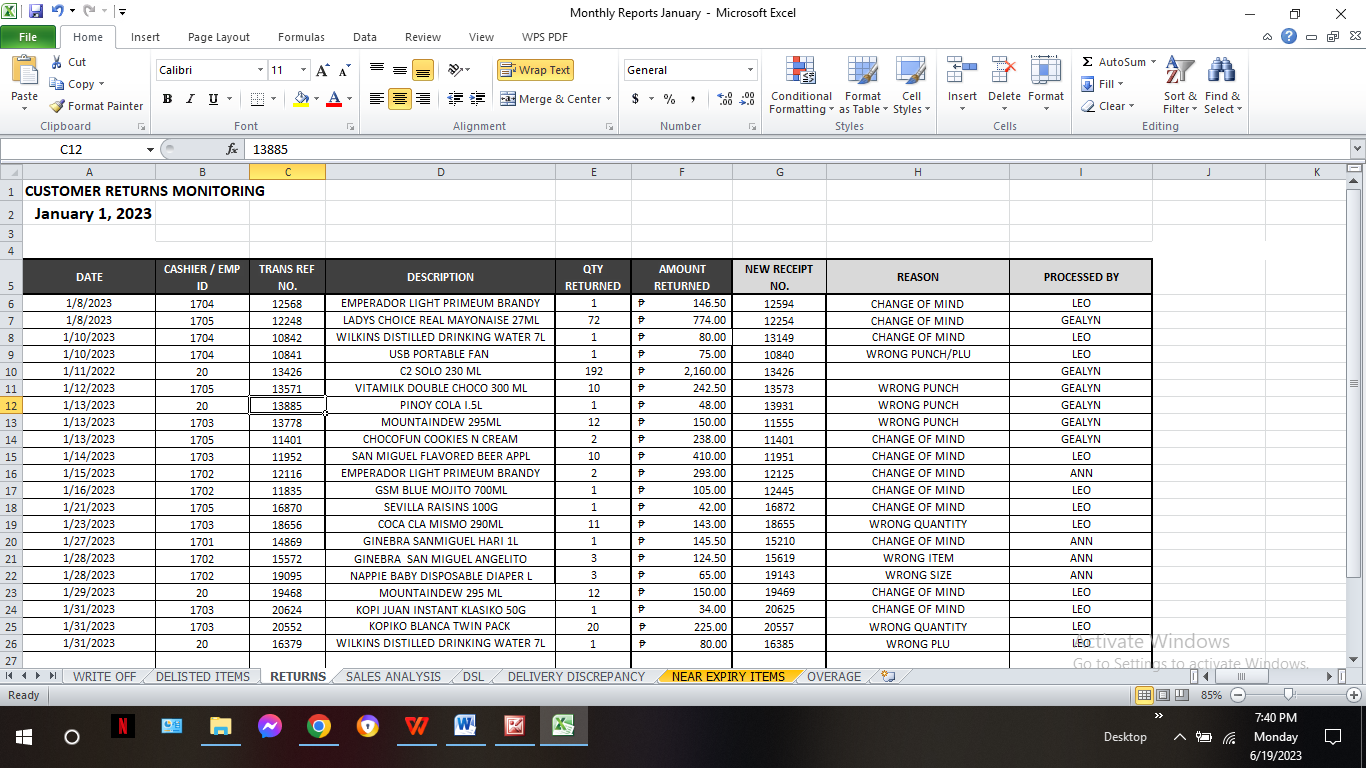Switch to the Formulas ribbon tab
Screen dimensions: 1366x768
click(x=301, y=37)
